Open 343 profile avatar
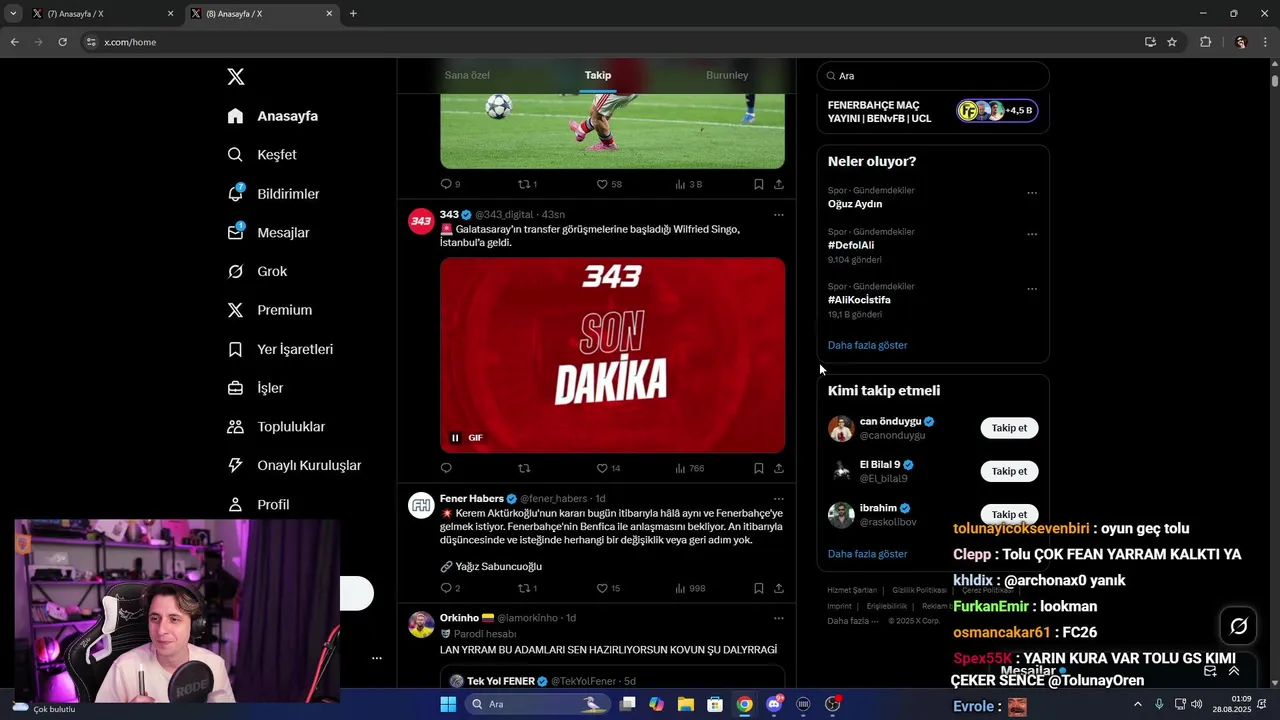The image size is (1280, 720). pos(421,221)
